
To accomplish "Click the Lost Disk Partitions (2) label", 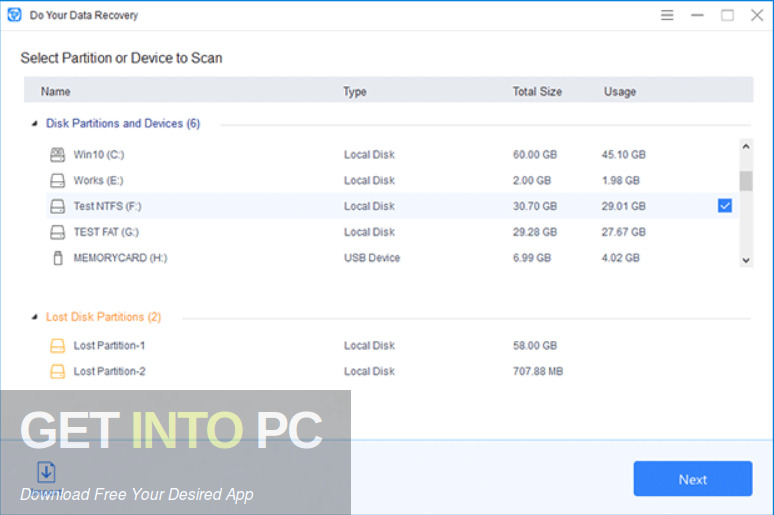I will (x=103, y=317).
